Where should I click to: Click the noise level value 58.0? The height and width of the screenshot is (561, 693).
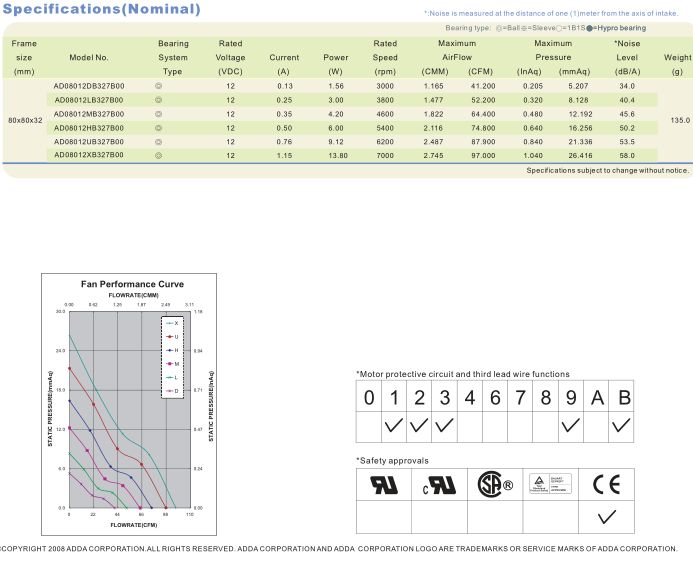627,156
